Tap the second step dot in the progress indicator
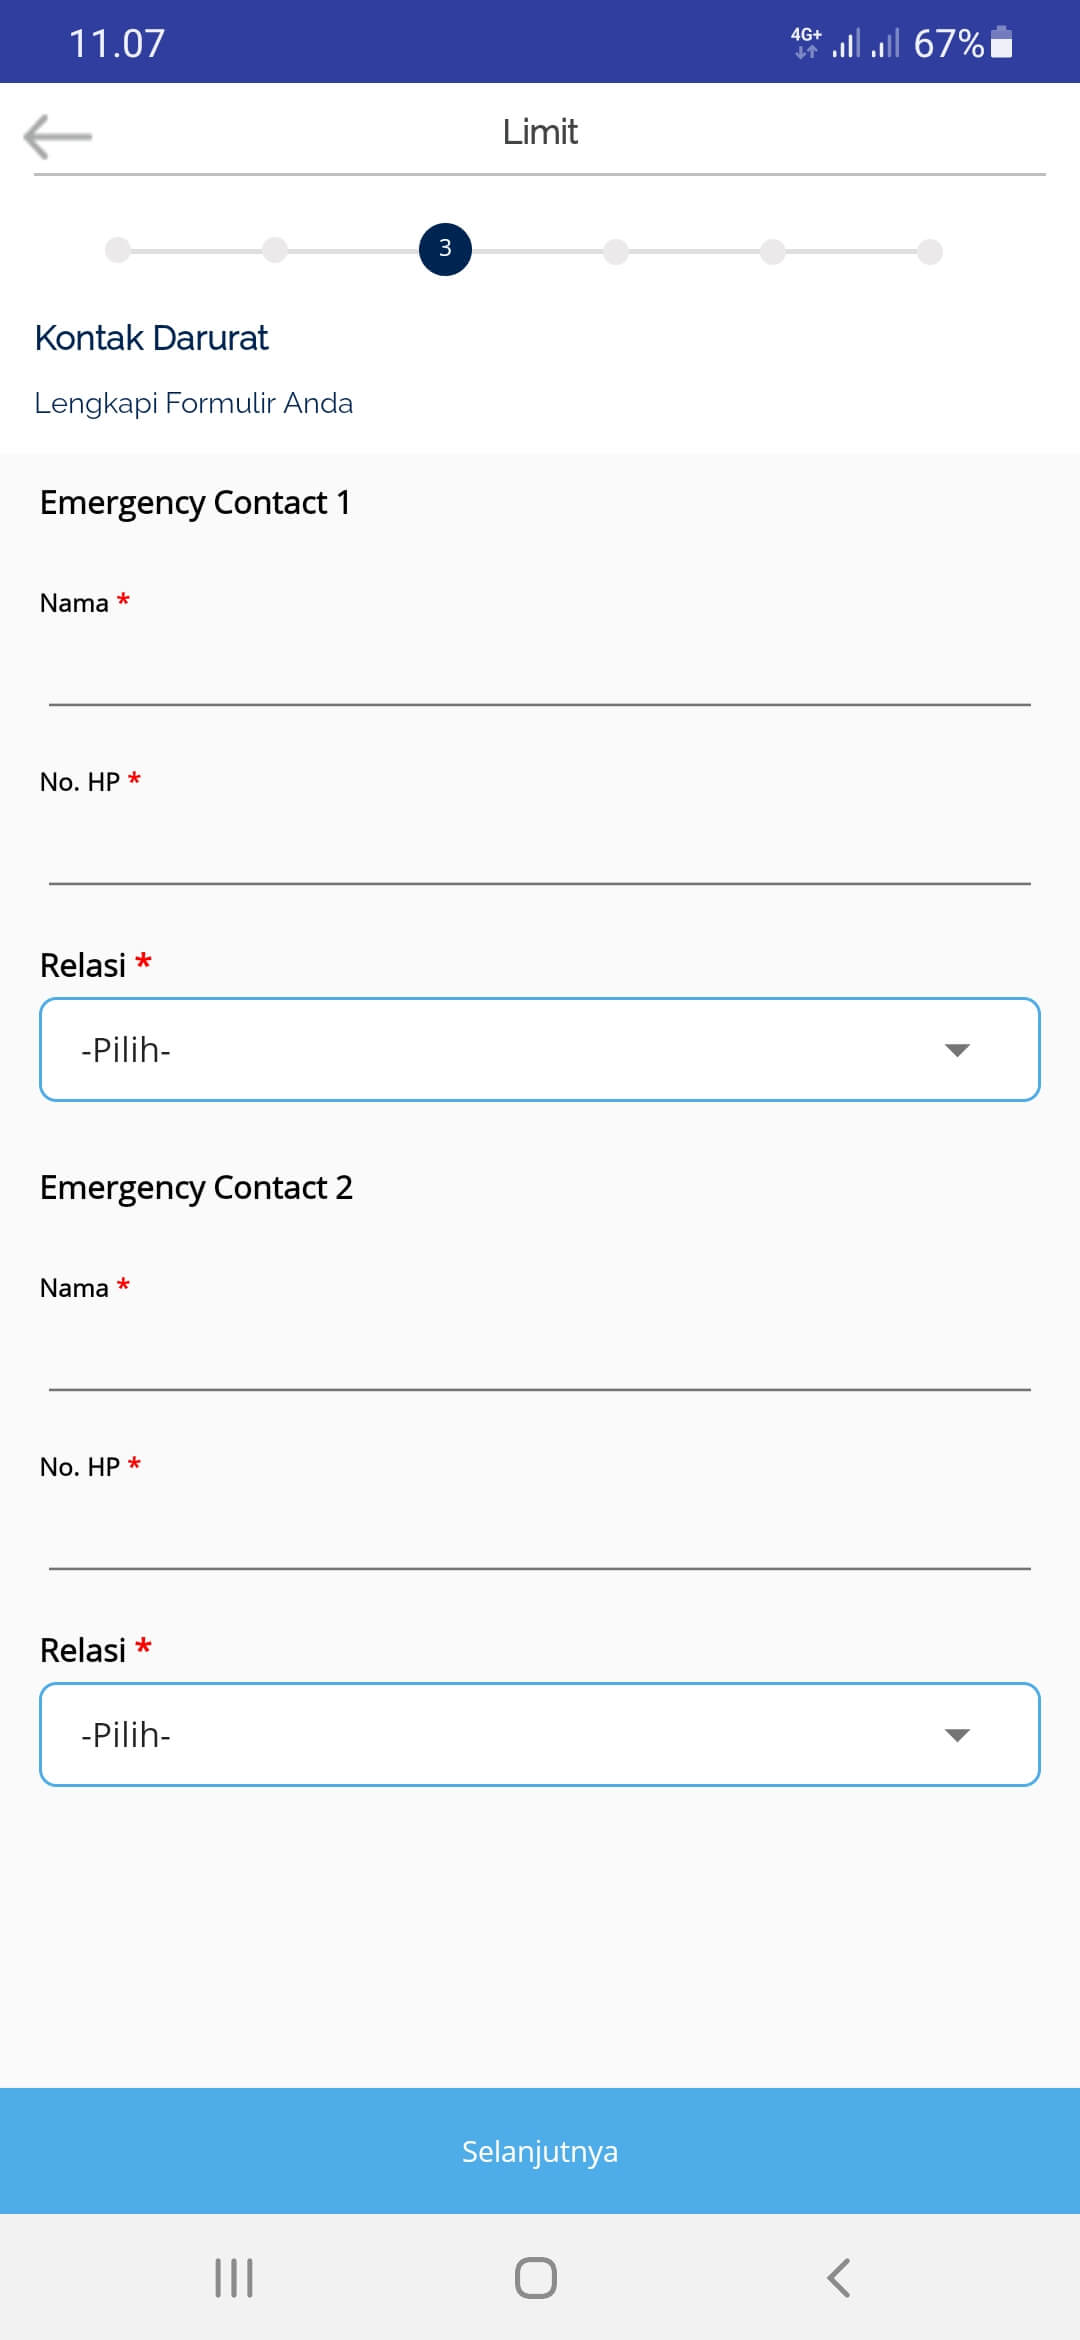Screen dimensions: 1080x2340 pos(275,250)
